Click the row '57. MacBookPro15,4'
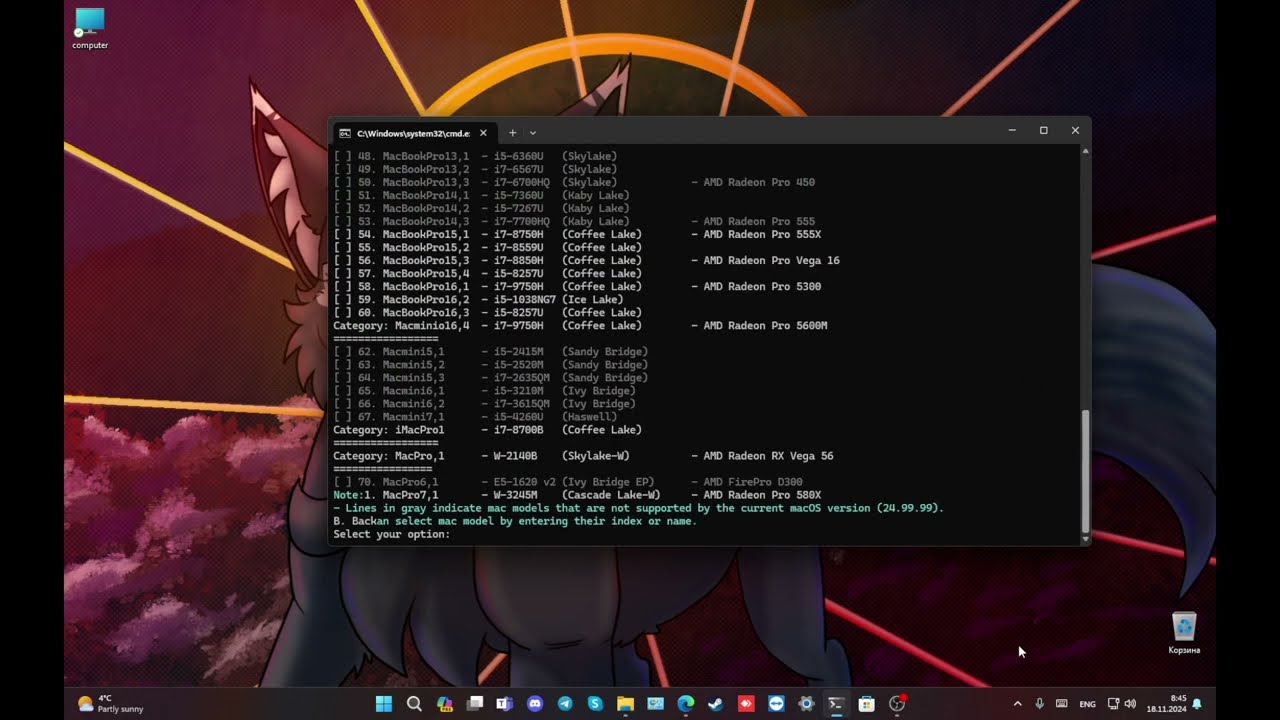The width and height of the screenshot is (1280, 720). (x=487, y=273)
